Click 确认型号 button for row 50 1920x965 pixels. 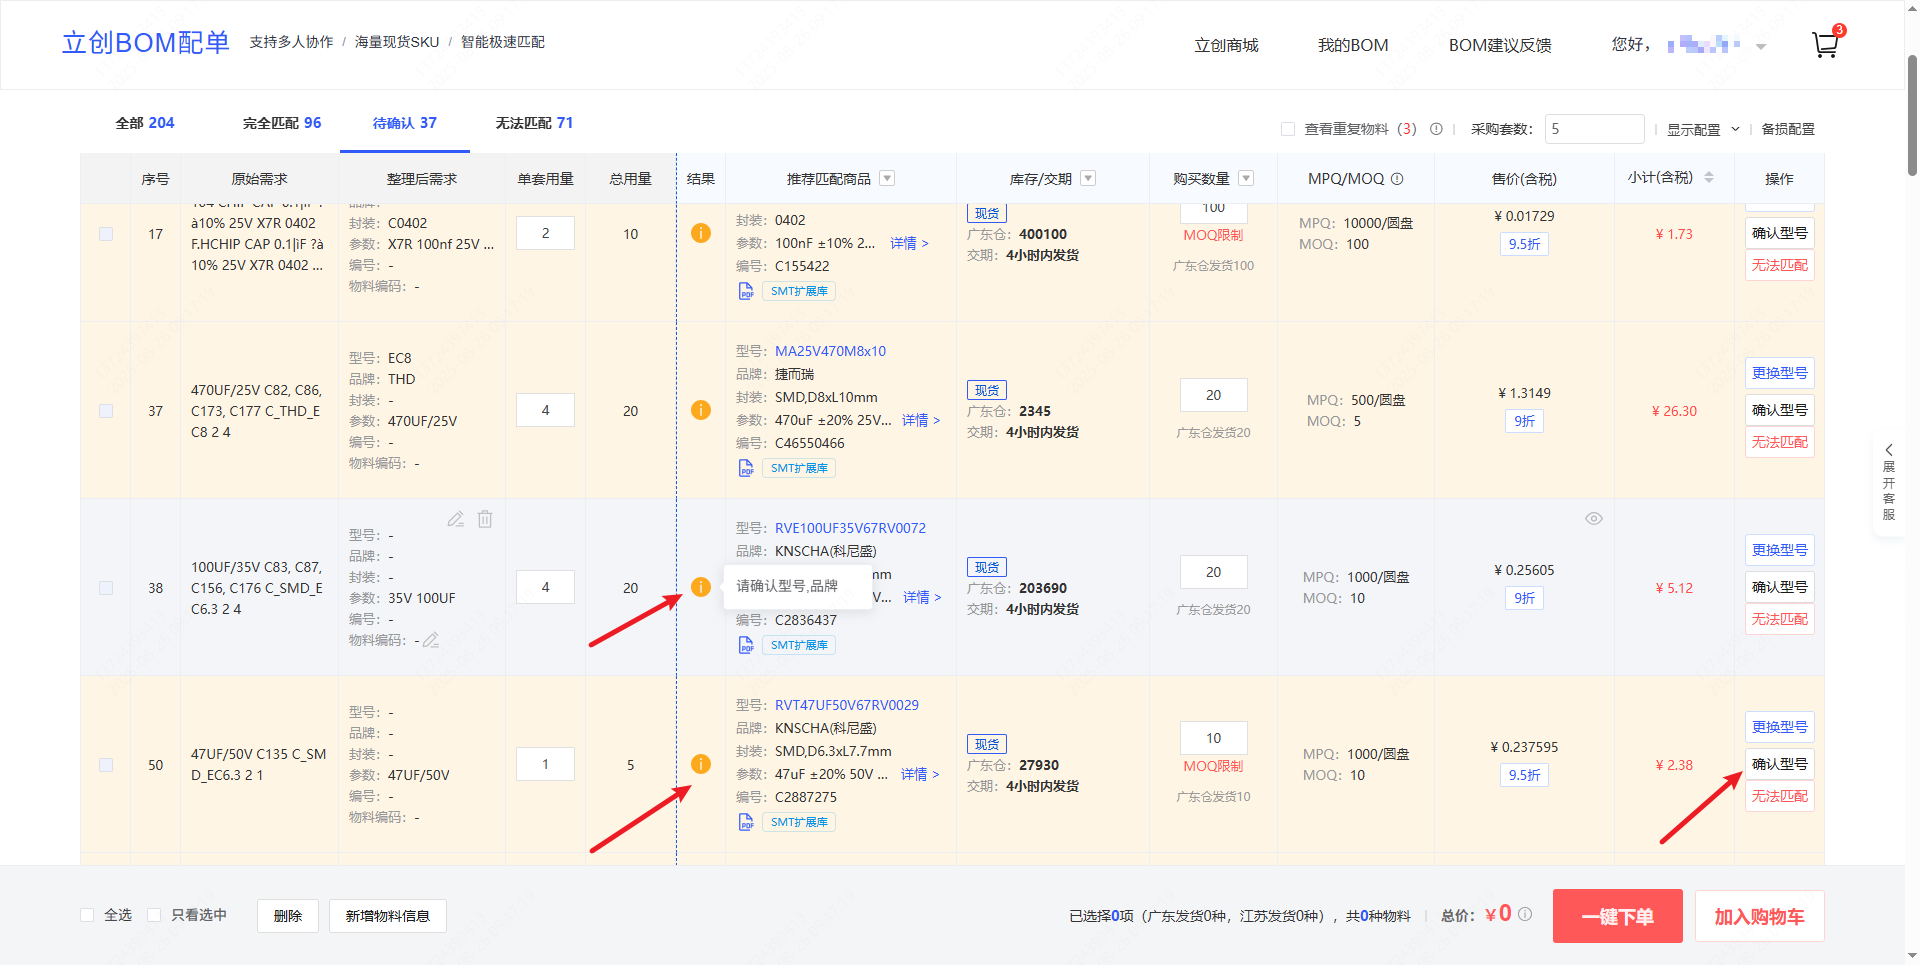point(1779,764)
